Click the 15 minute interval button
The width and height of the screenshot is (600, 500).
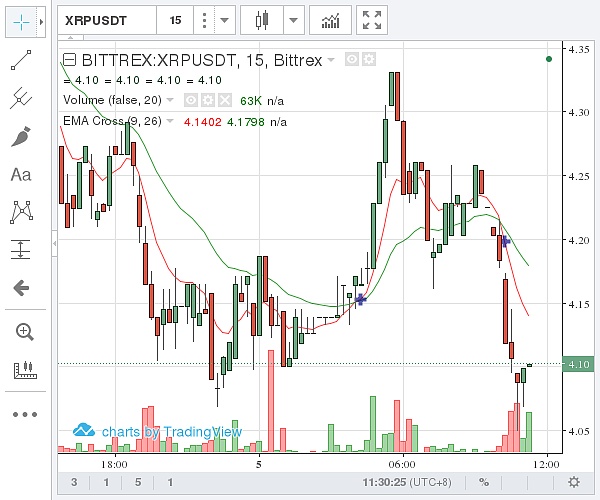pyautogui.click(x=175, y=20)
